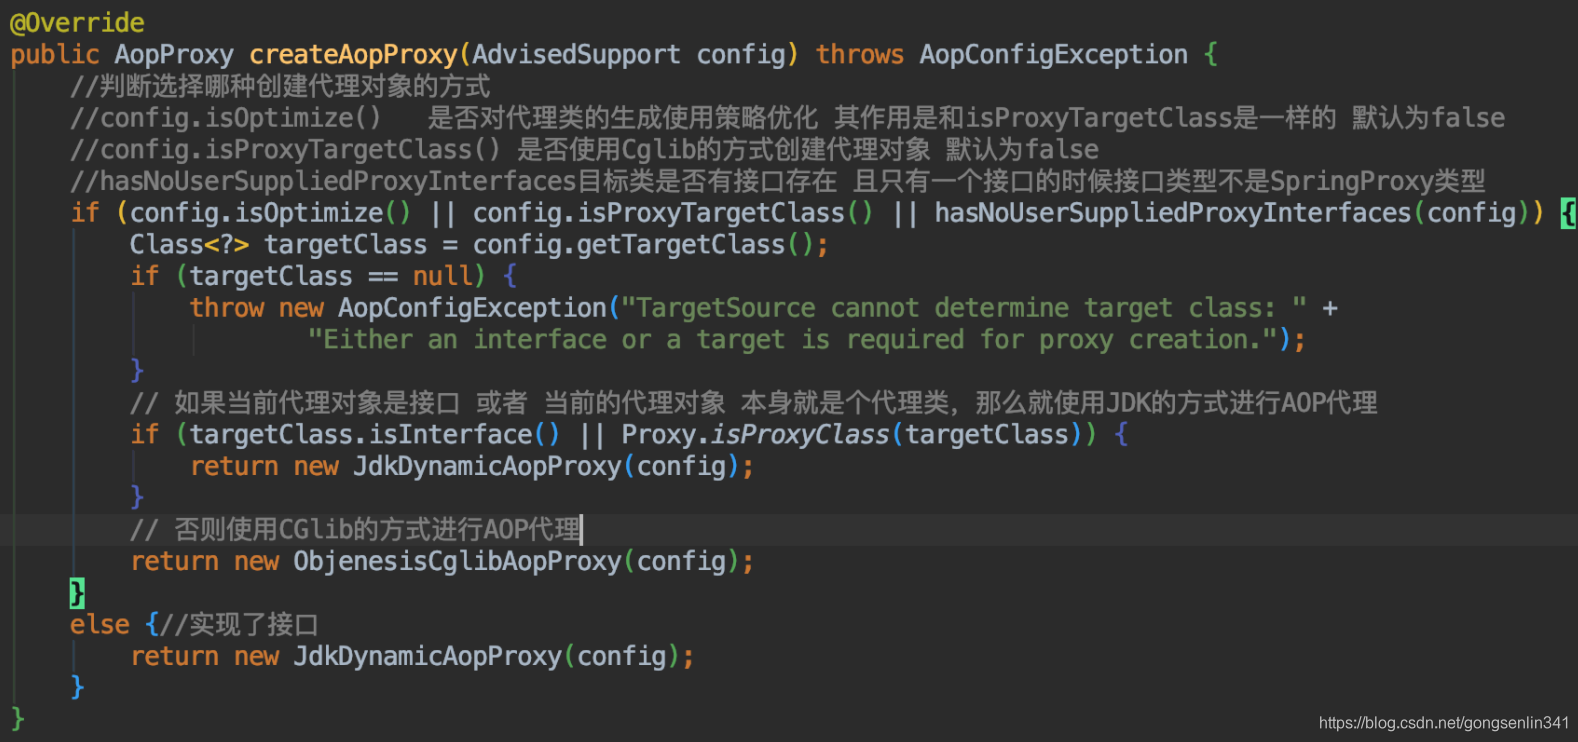This screenshot has width=1578, height=742.
Task: Click AopConfigException in the method signature
Action: coord(1054,54)
